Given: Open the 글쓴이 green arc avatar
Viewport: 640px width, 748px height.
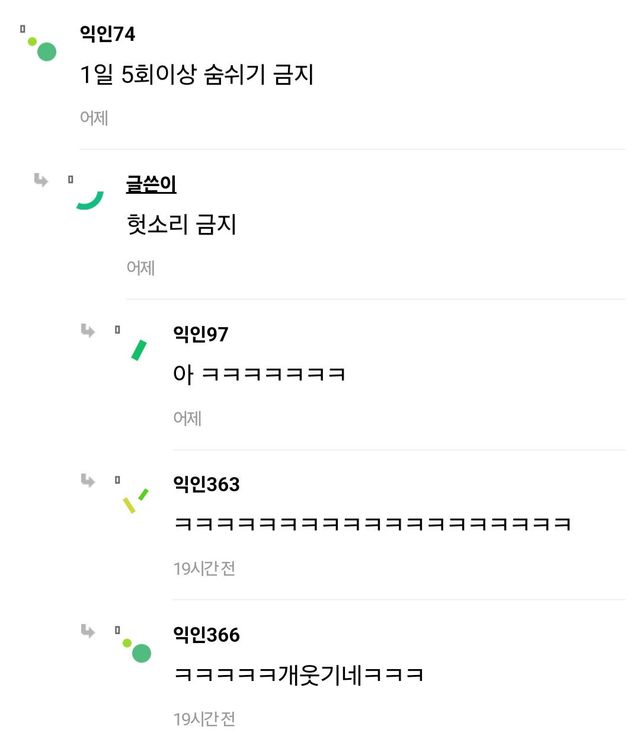Looking at the screenshot, I should 89,197.
